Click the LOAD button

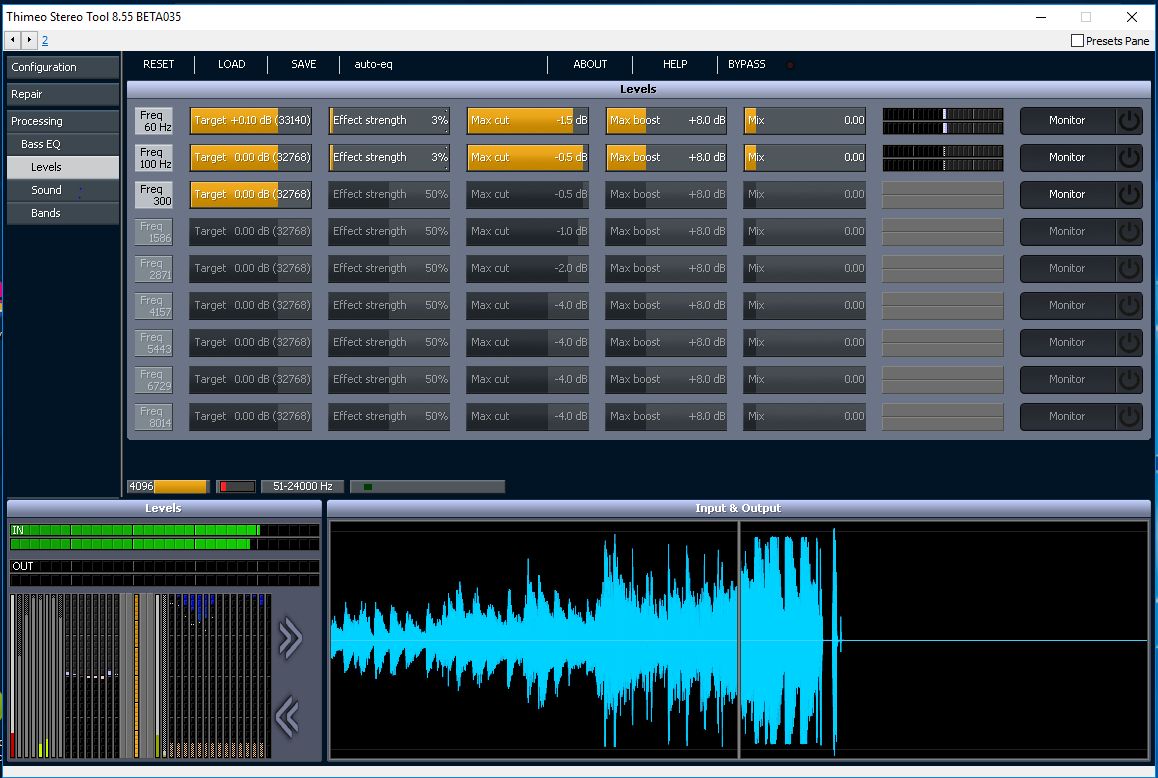(x=231, y=64)
